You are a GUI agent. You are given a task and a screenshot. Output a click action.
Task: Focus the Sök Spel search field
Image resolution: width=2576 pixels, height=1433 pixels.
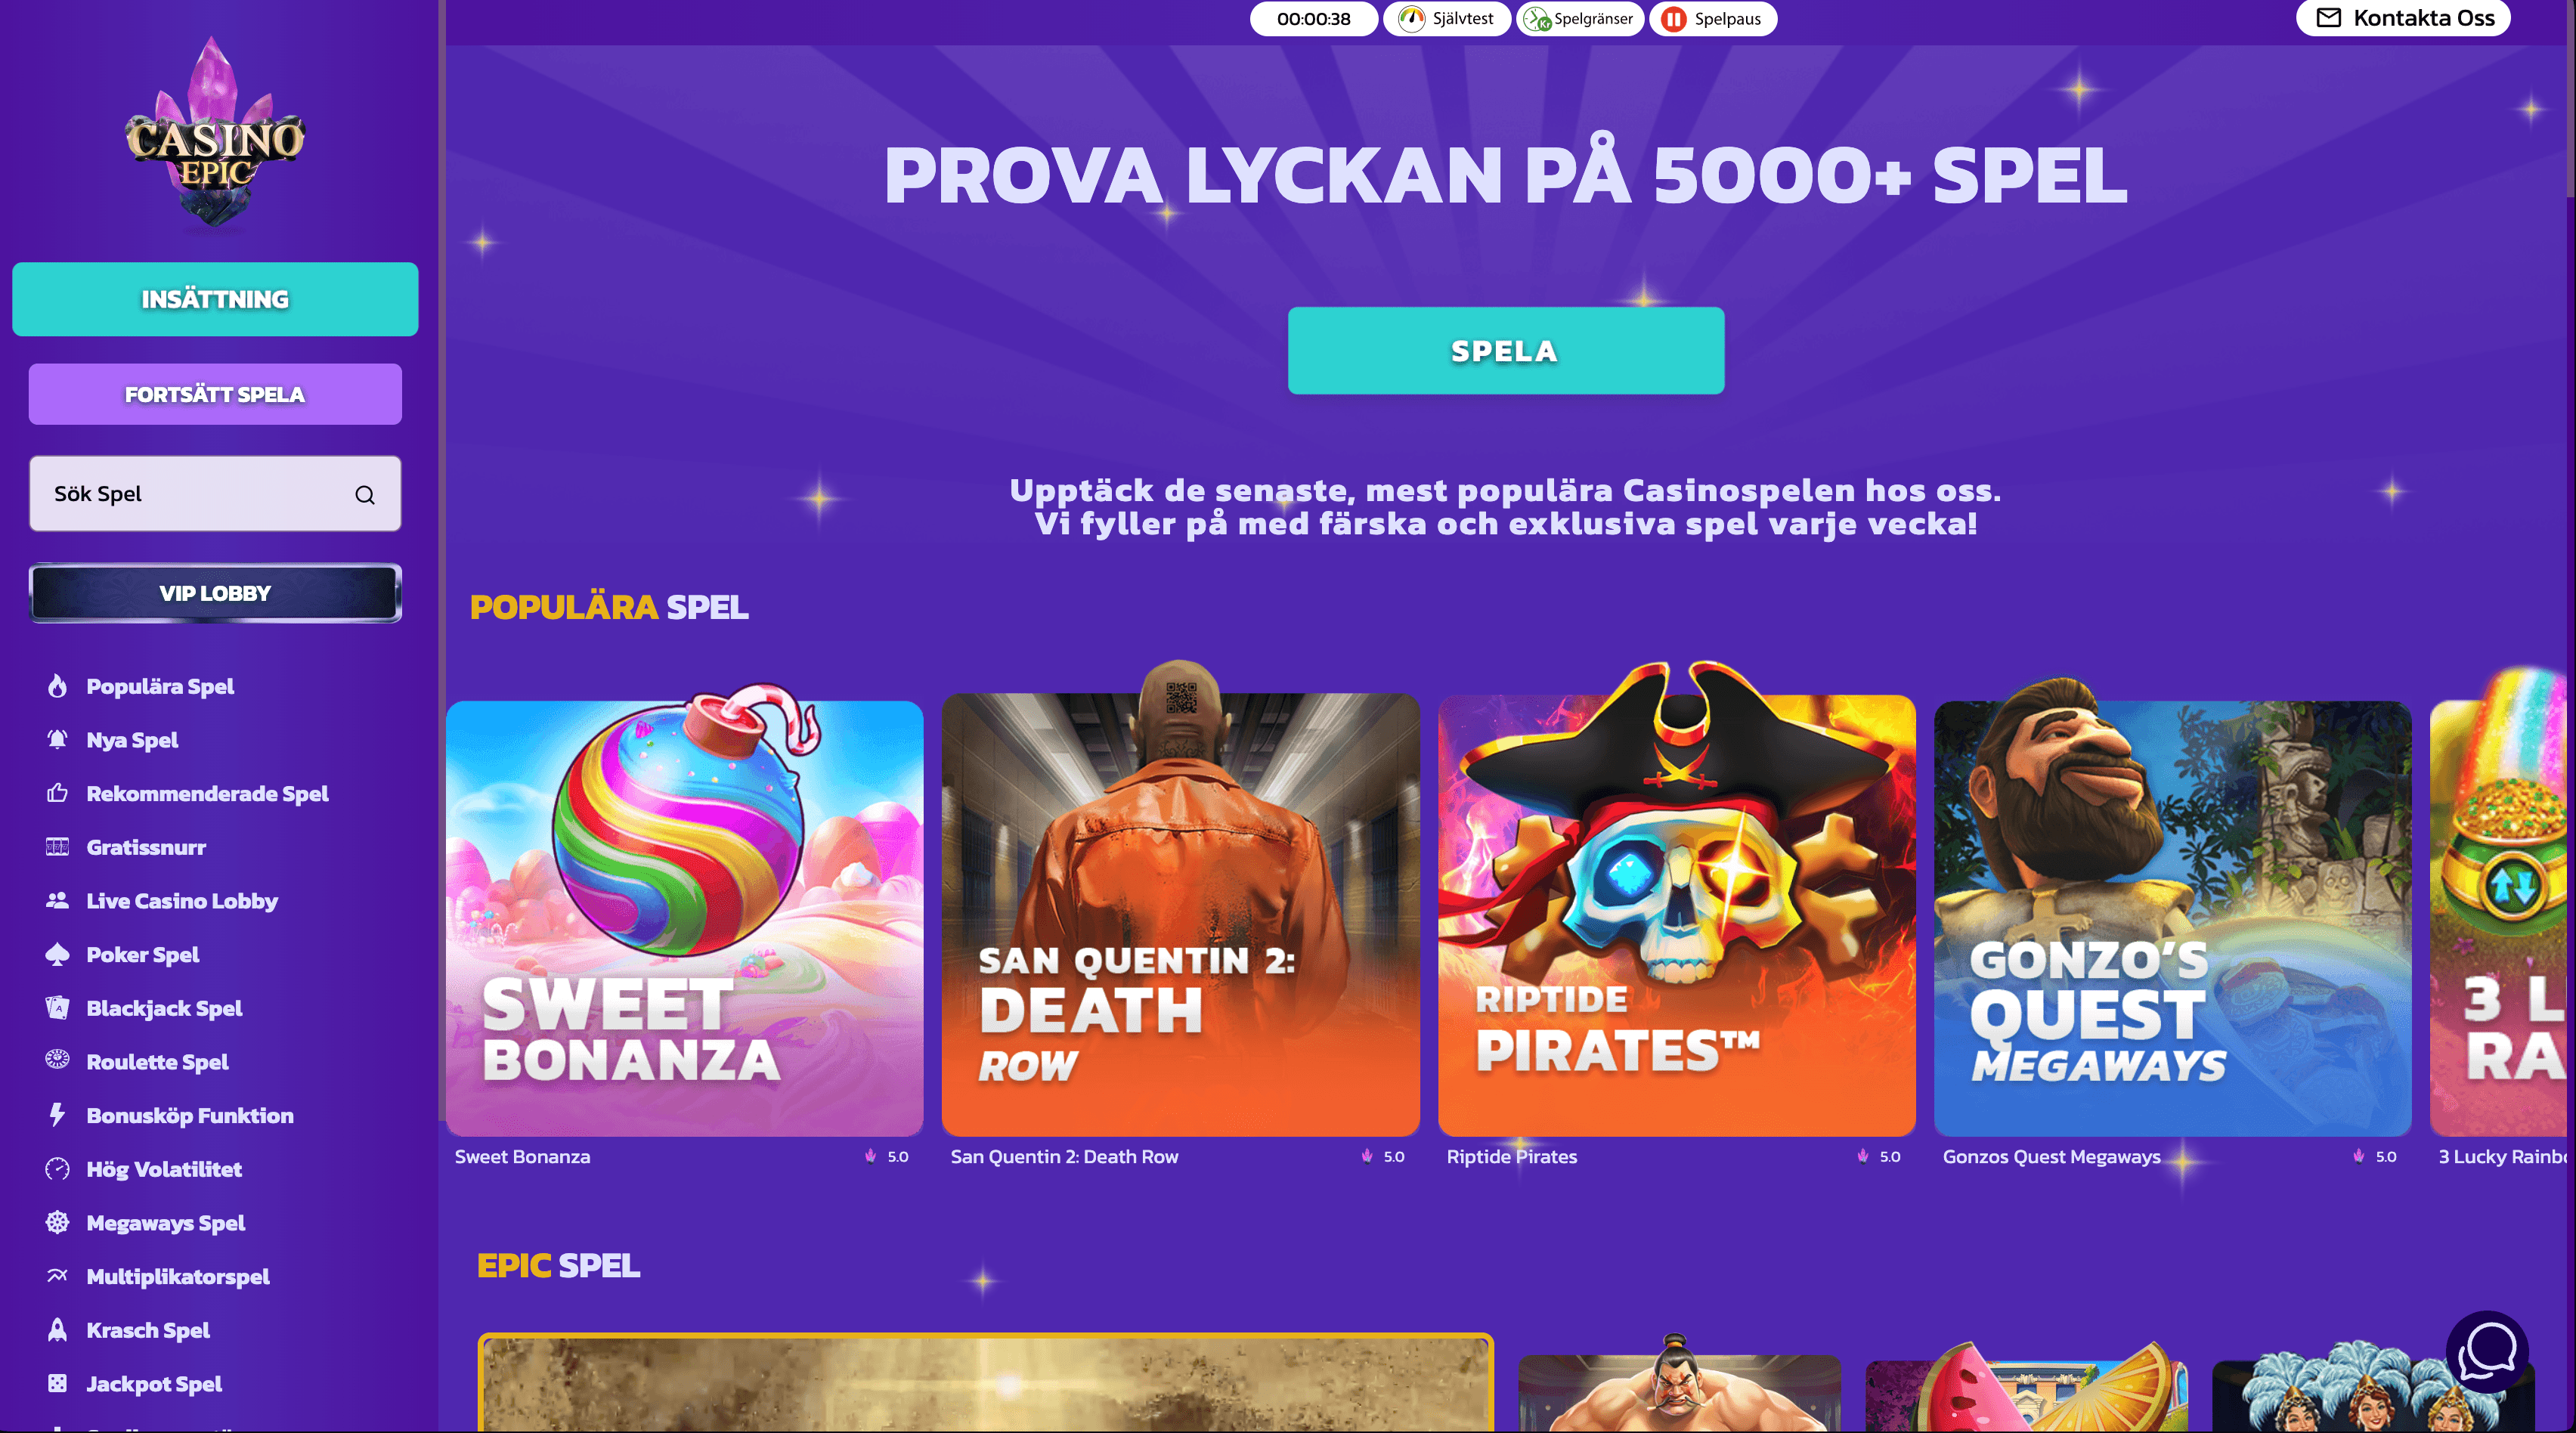coord(215,494)
